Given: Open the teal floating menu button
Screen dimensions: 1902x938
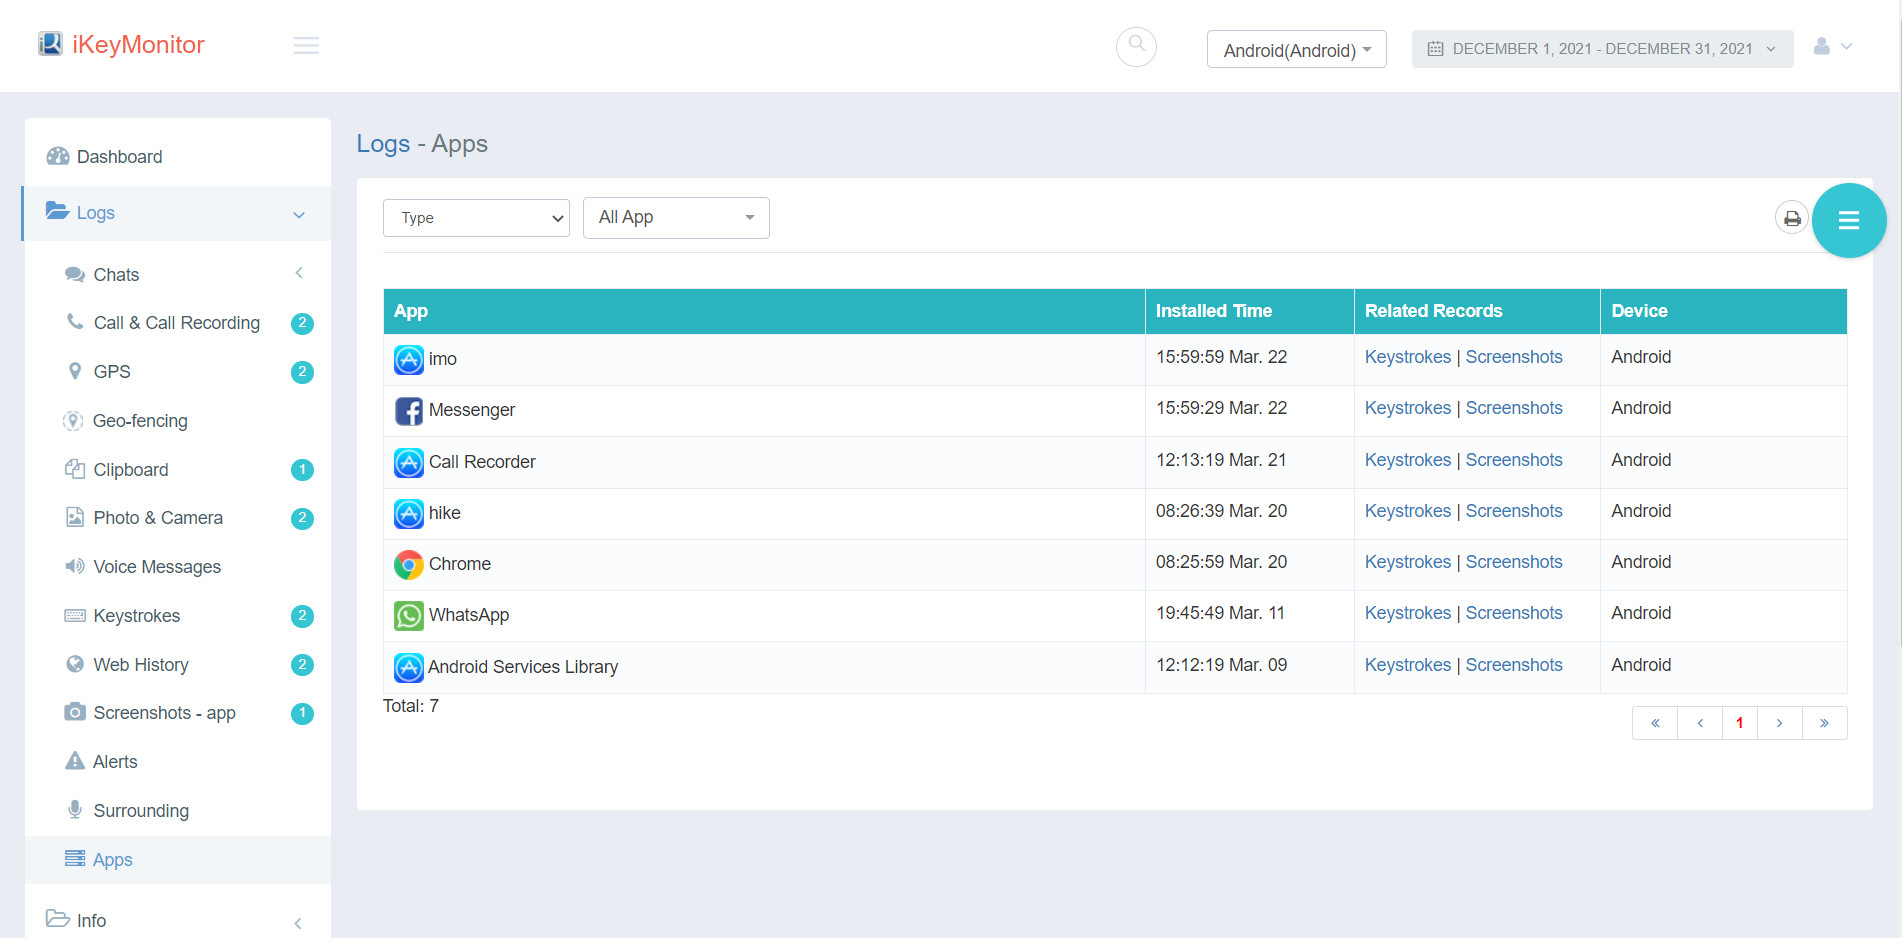Looking at the screenshot, I should (x=1848, y=221).
